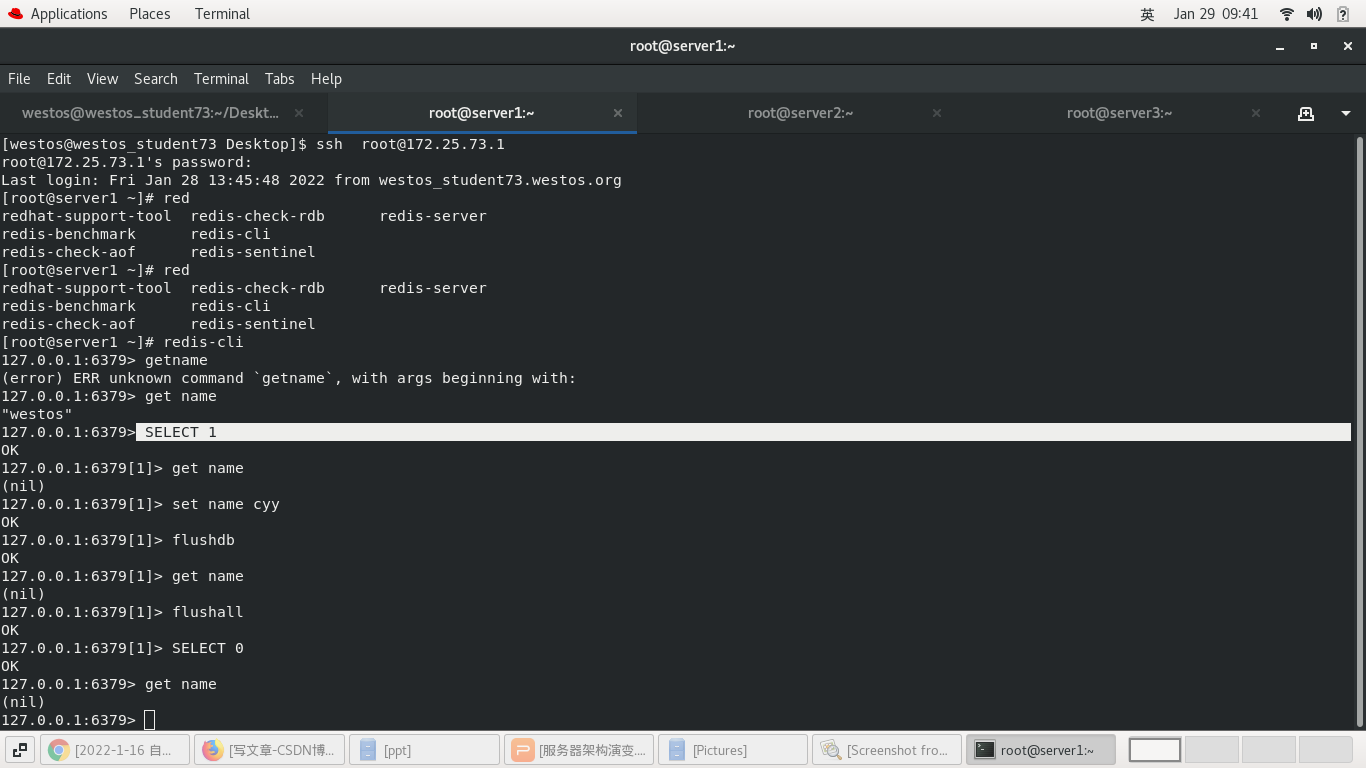Open the File menu
This screenshot has width=1366, height=768.
(x=19, y=78)
